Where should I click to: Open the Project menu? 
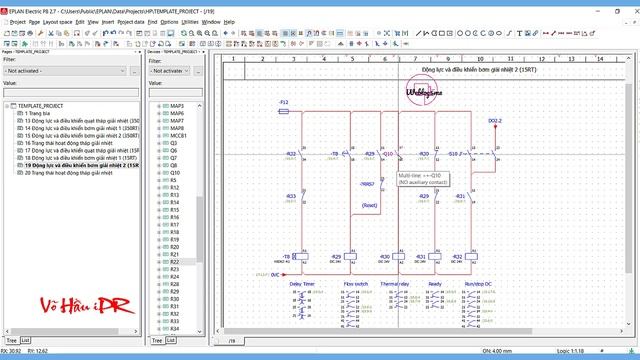pos(18,22)
